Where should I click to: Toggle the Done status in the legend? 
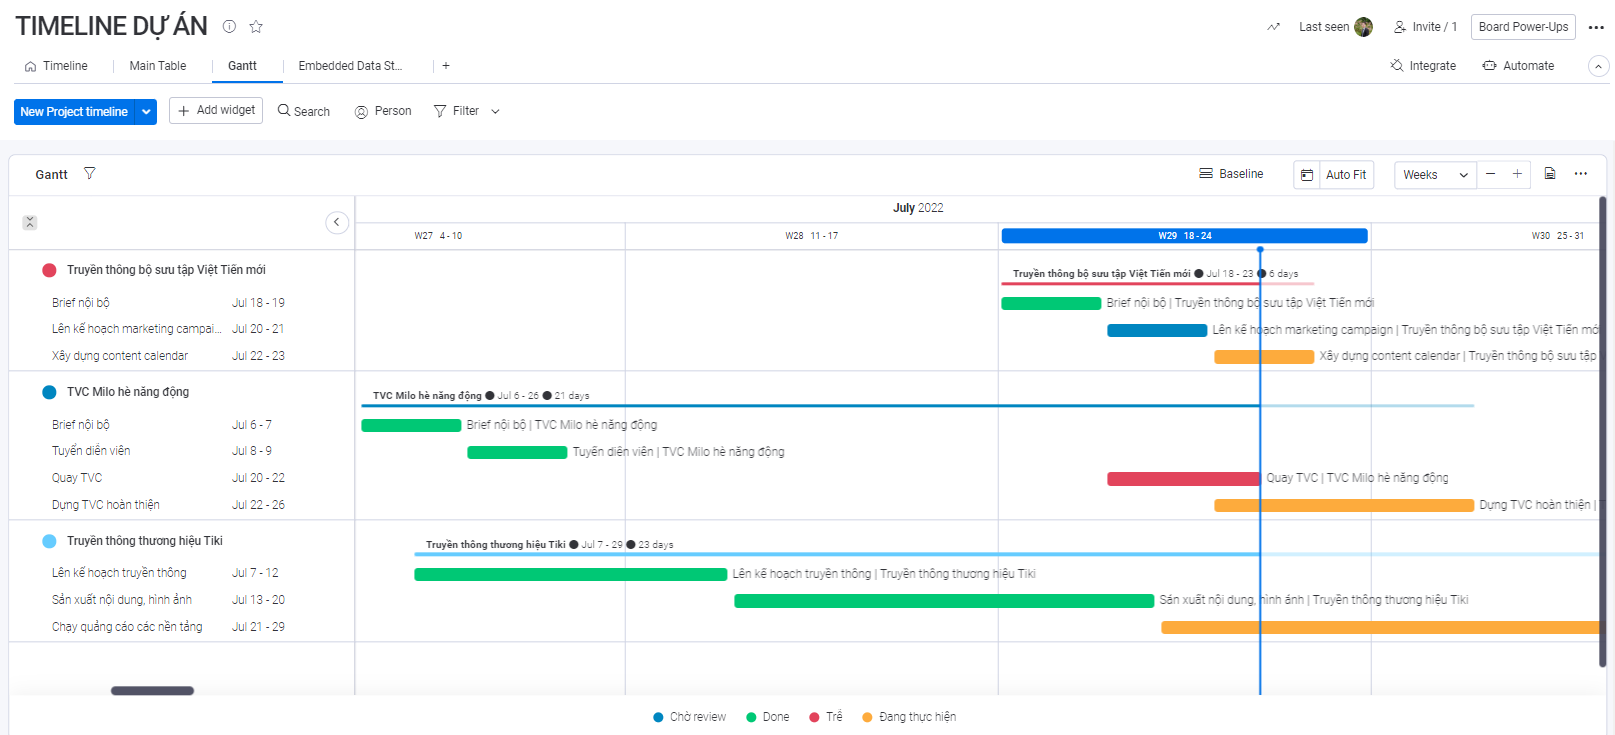point(767,717)
